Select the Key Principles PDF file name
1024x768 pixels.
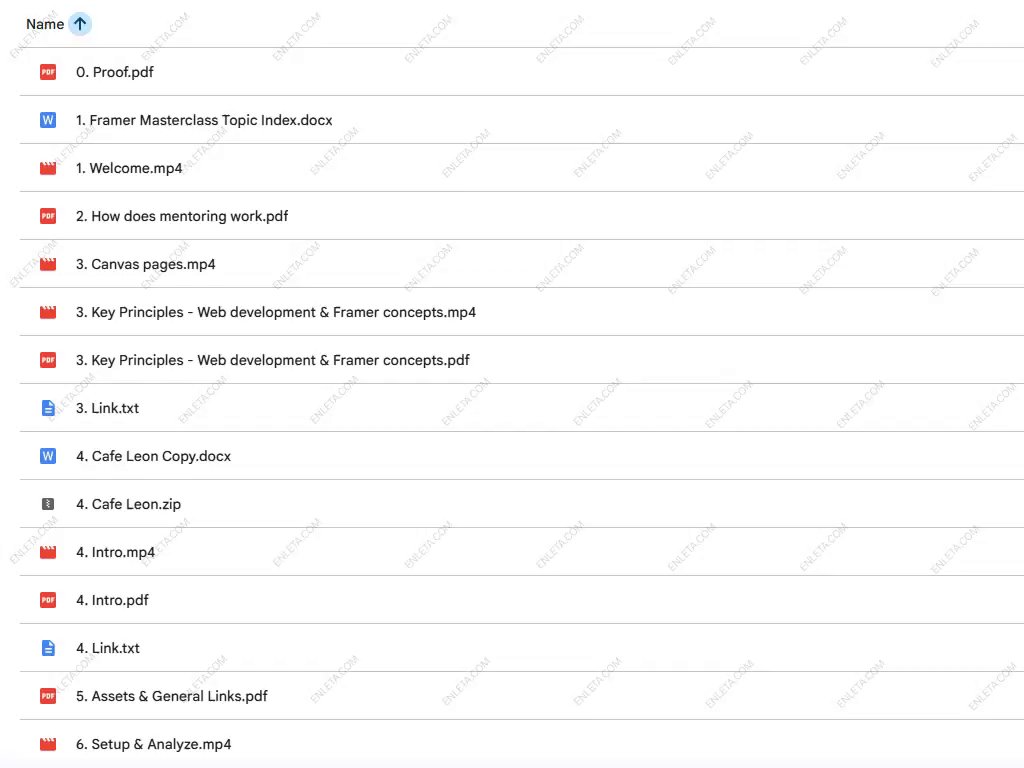272,360
